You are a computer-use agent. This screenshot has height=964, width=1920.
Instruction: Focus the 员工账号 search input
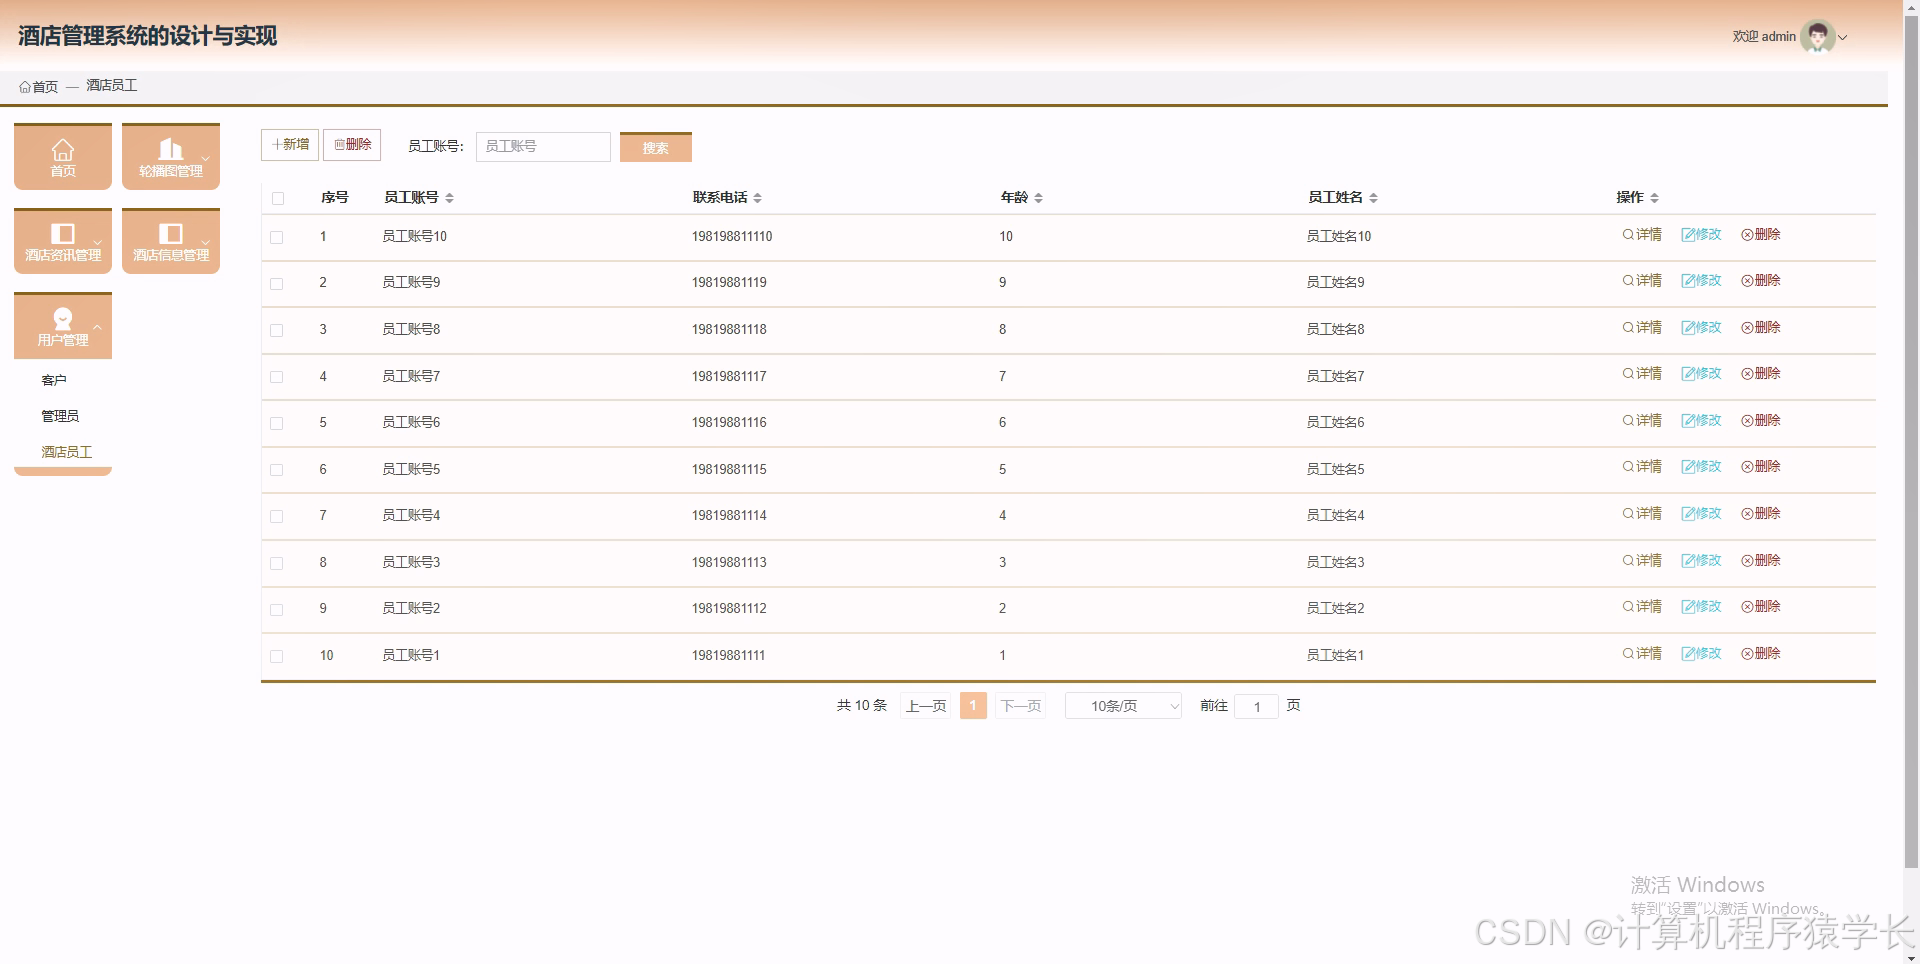(543, 147)
